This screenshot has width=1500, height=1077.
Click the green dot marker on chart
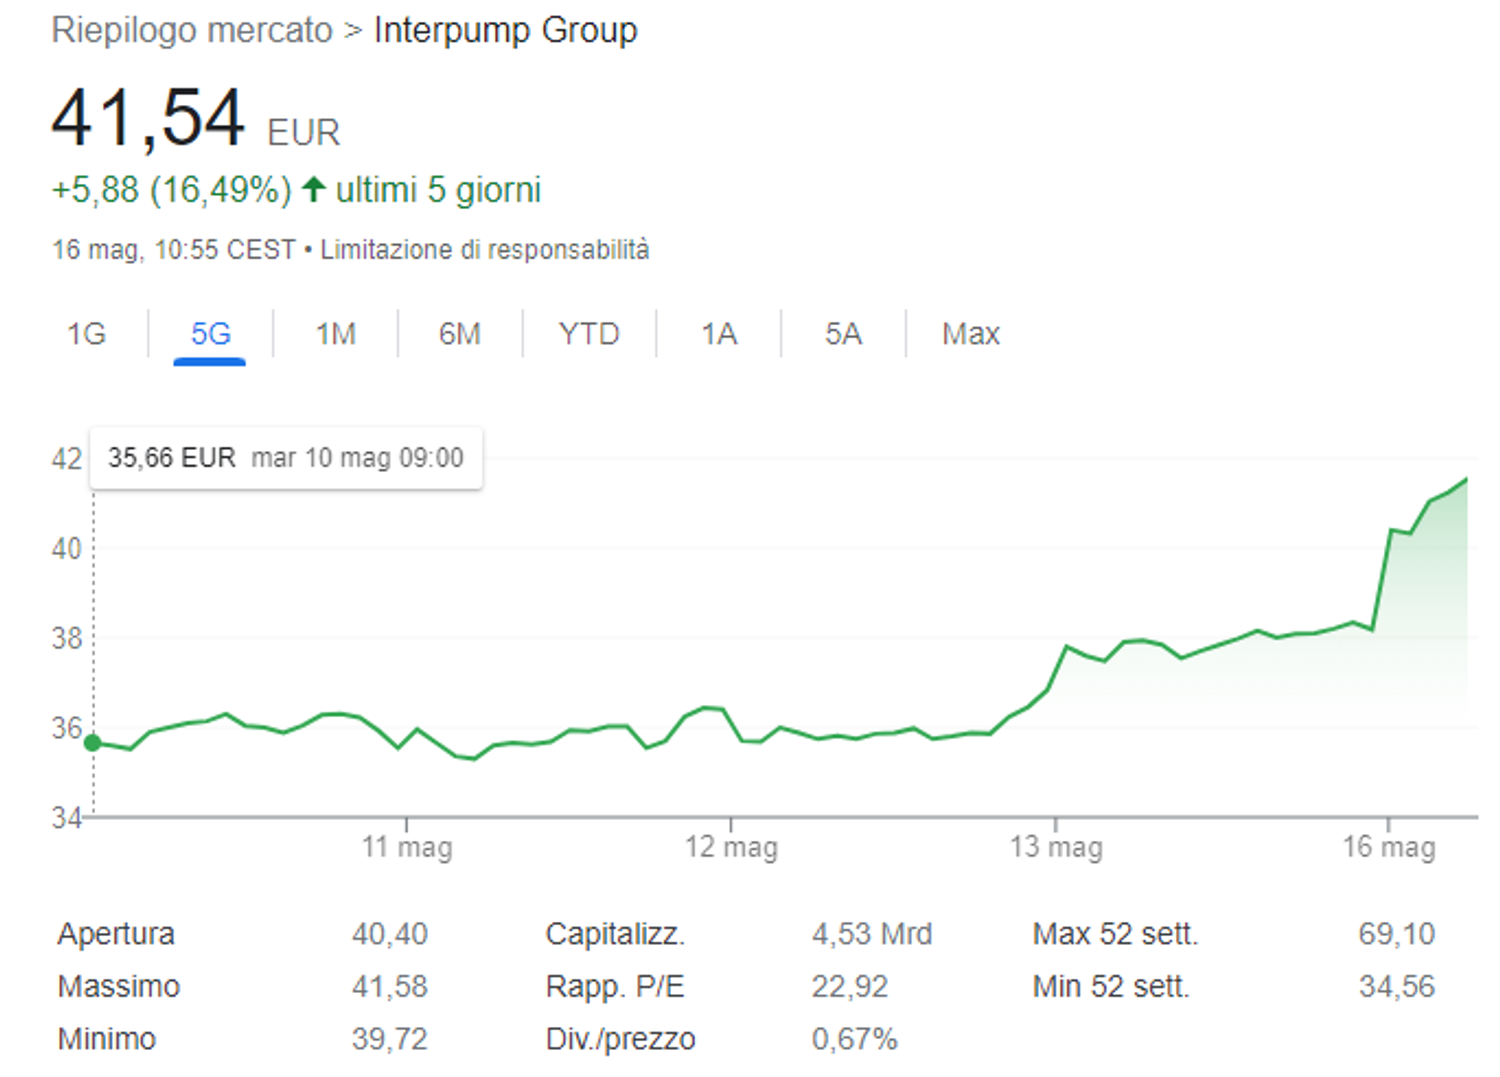(93, 743)
